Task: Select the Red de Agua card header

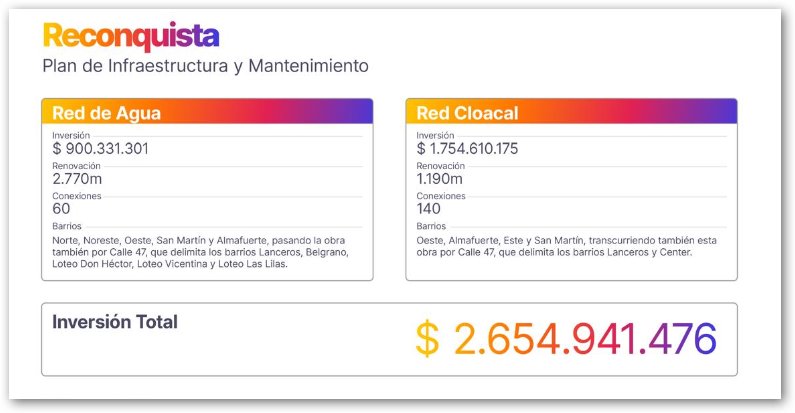Action: coord(207,112)
